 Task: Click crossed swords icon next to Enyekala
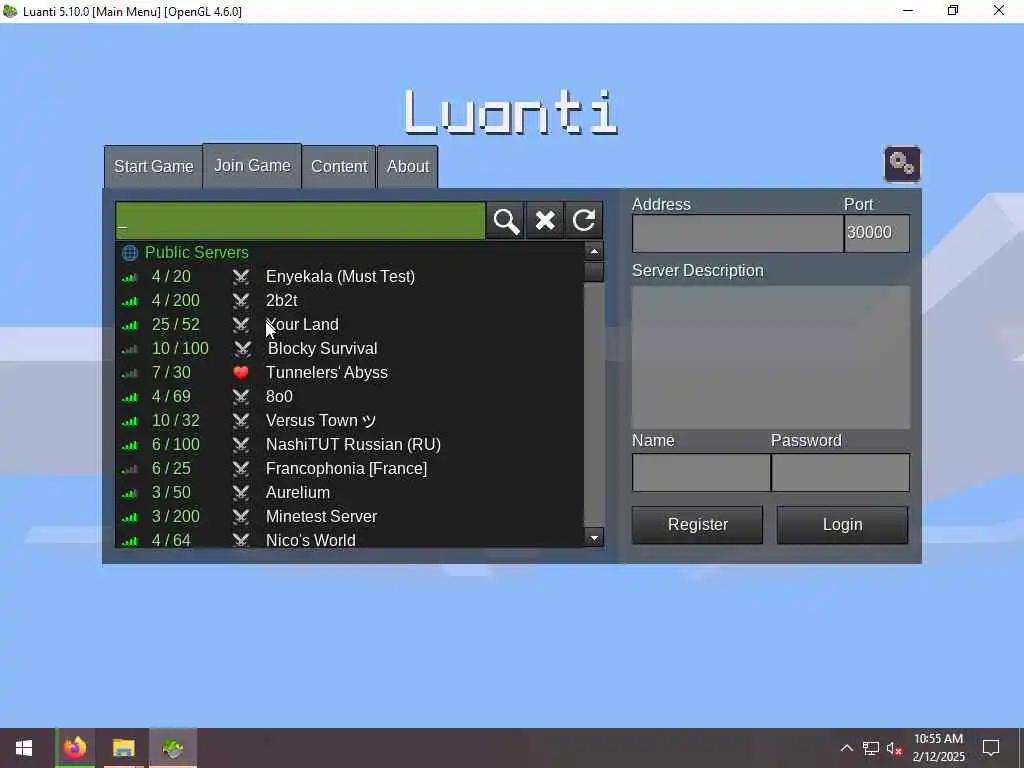point(241,277)
